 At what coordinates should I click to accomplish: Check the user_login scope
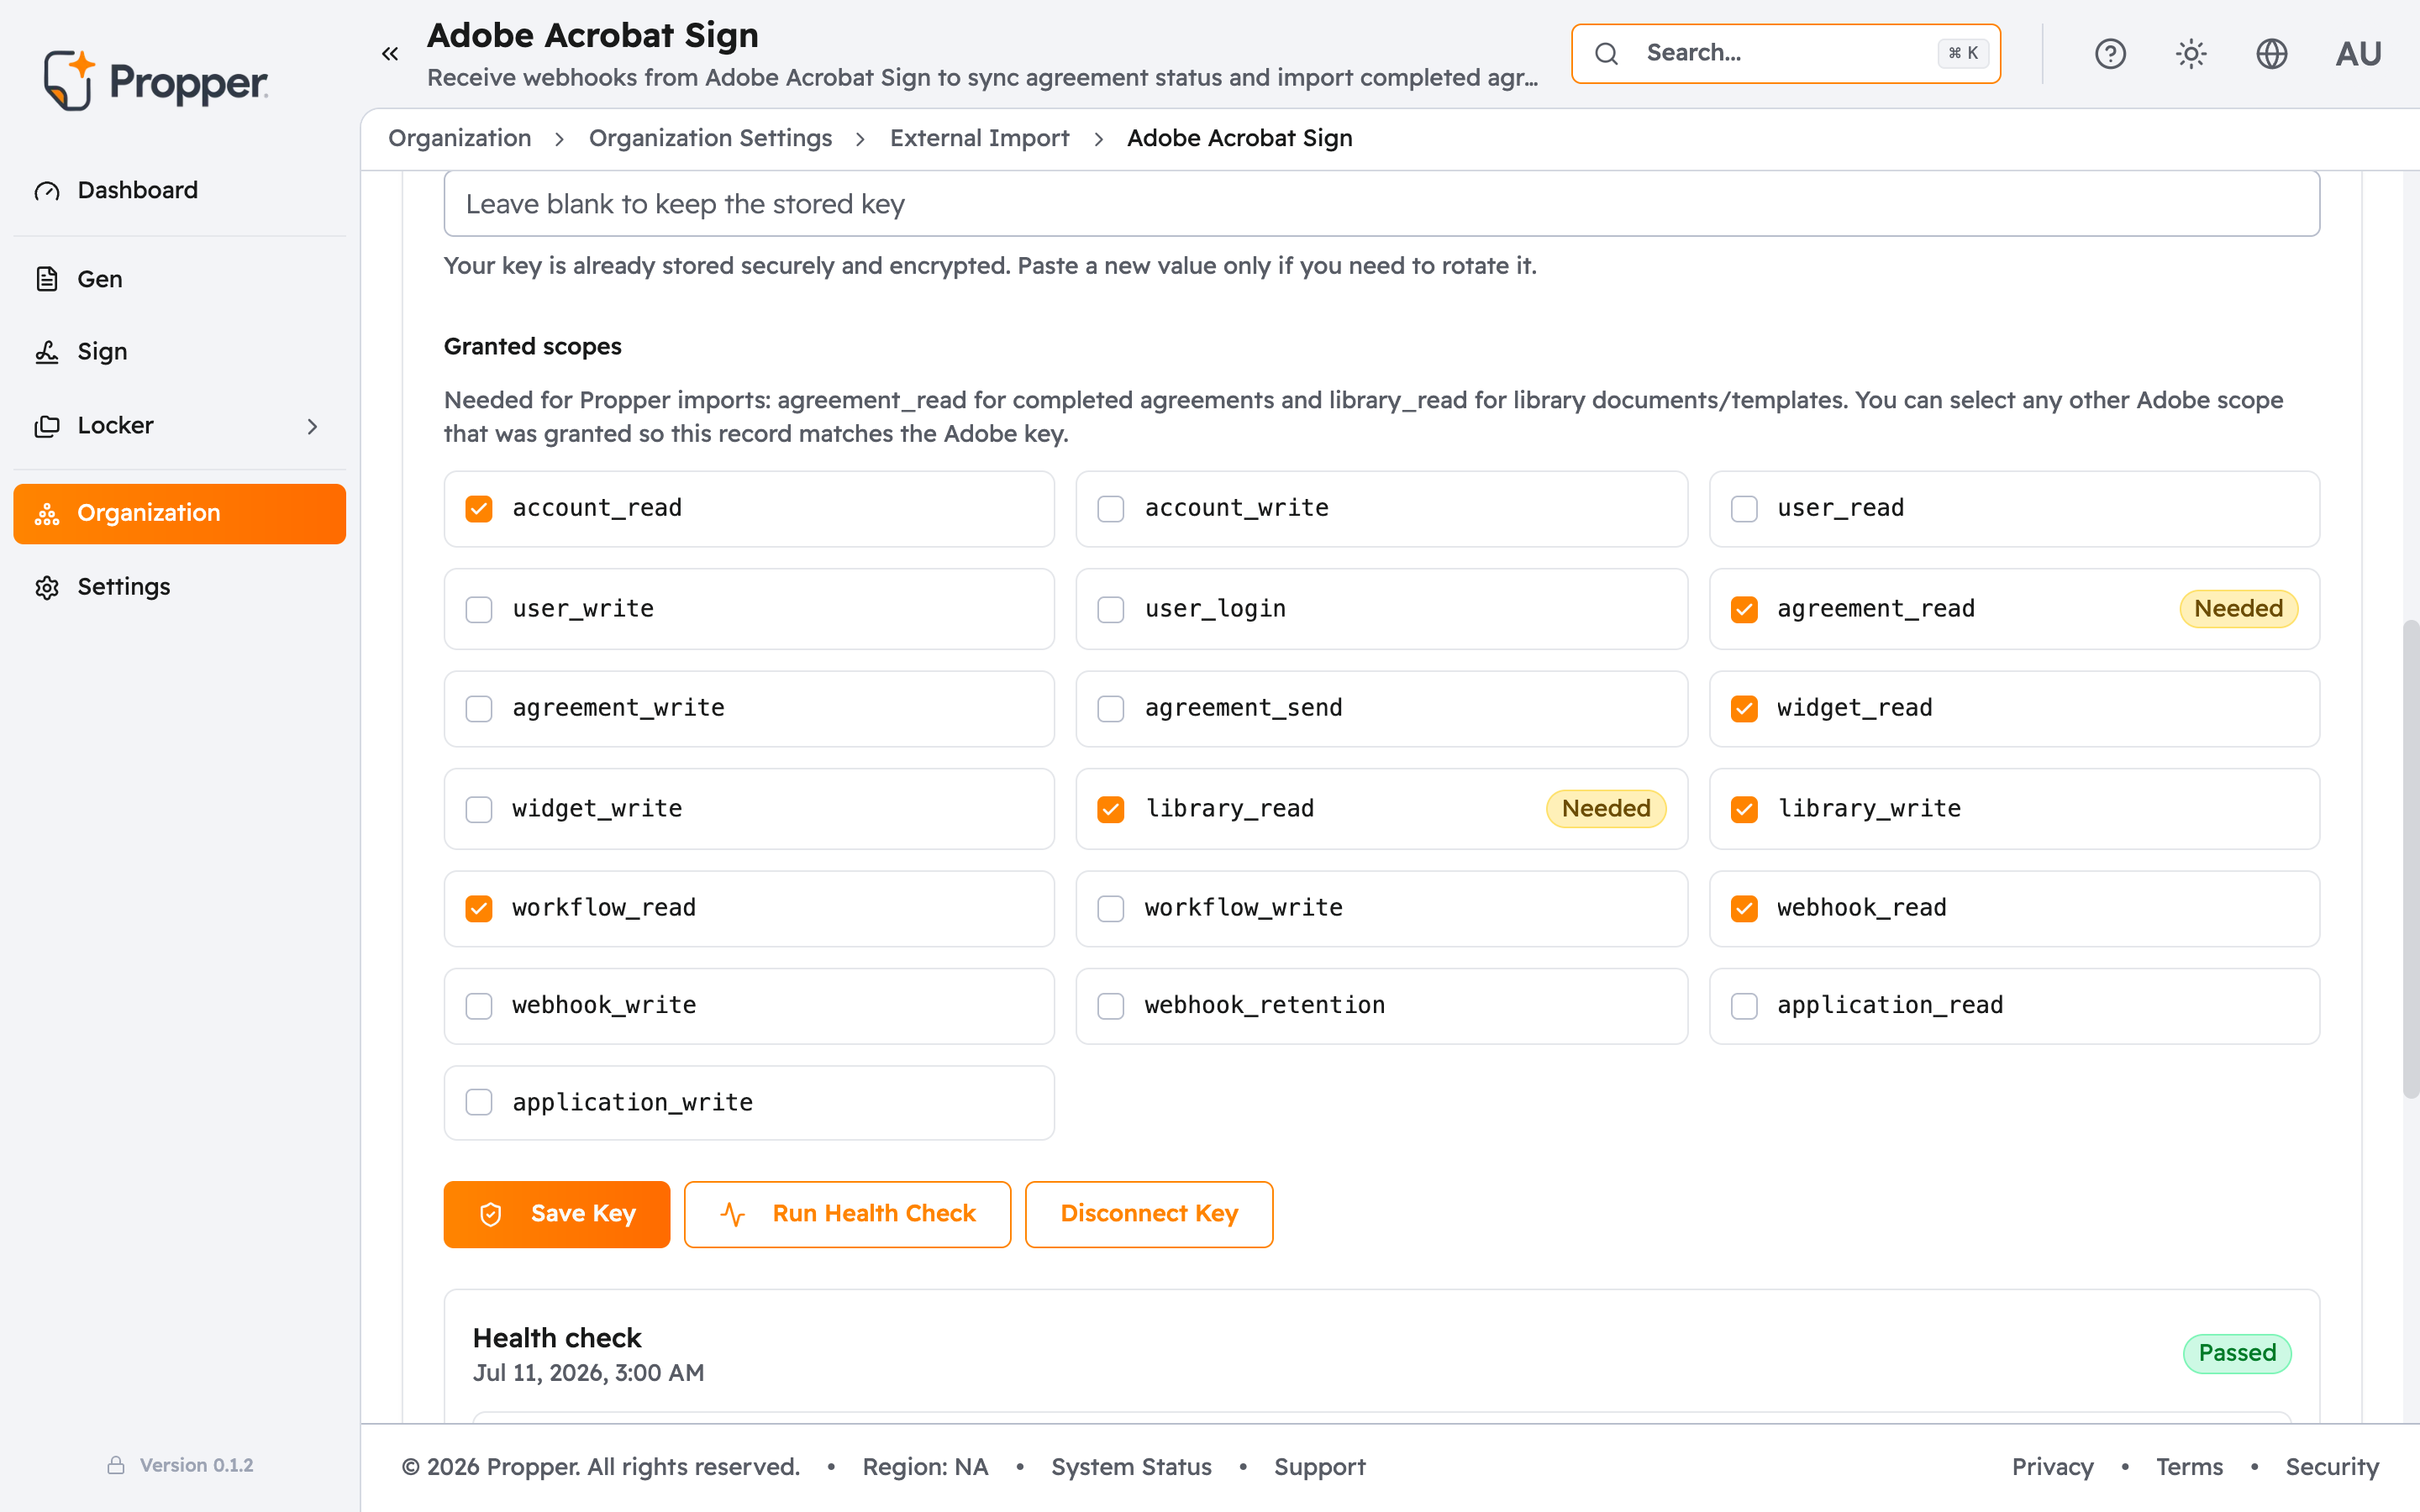[x=1111, y=610]
